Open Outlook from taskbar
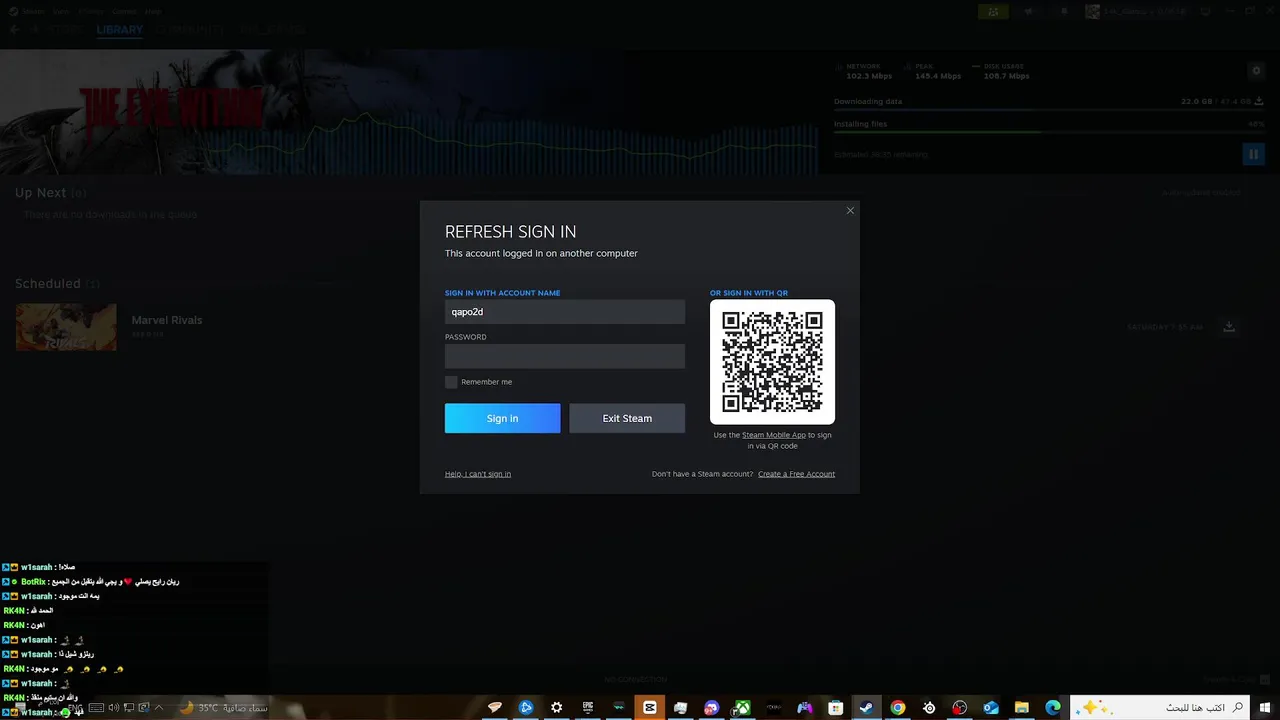 pyautogui.click(x=991, y=707)
